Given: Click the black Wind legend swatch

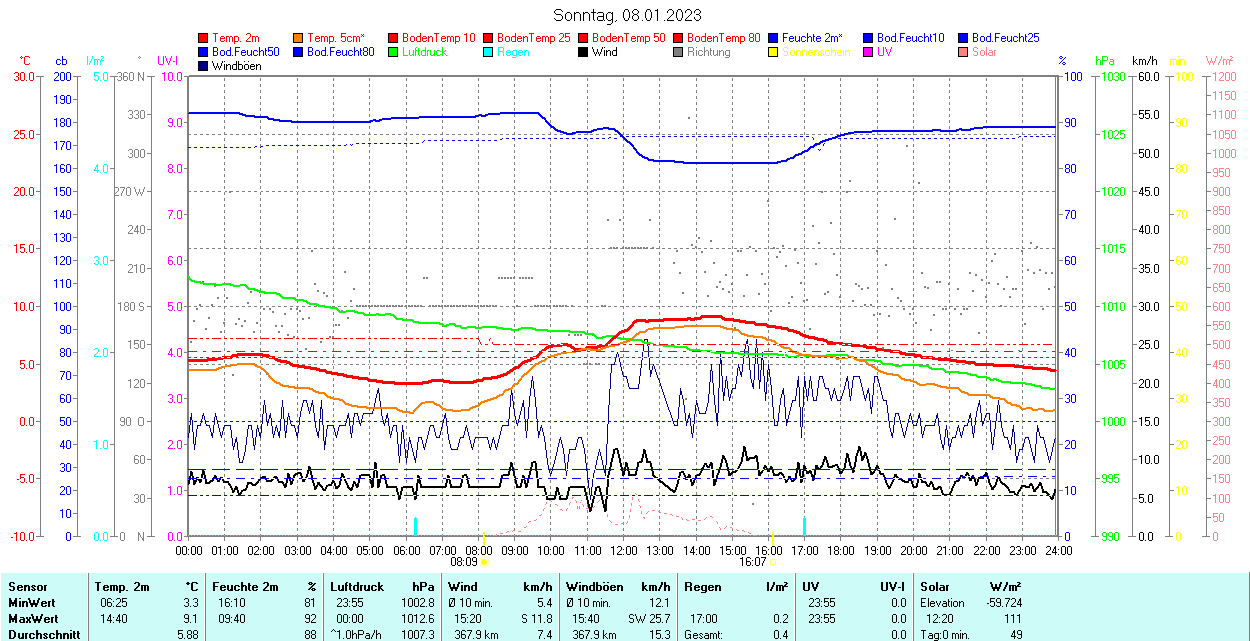Looking at the screenshot, I should [x=583, y=52].
